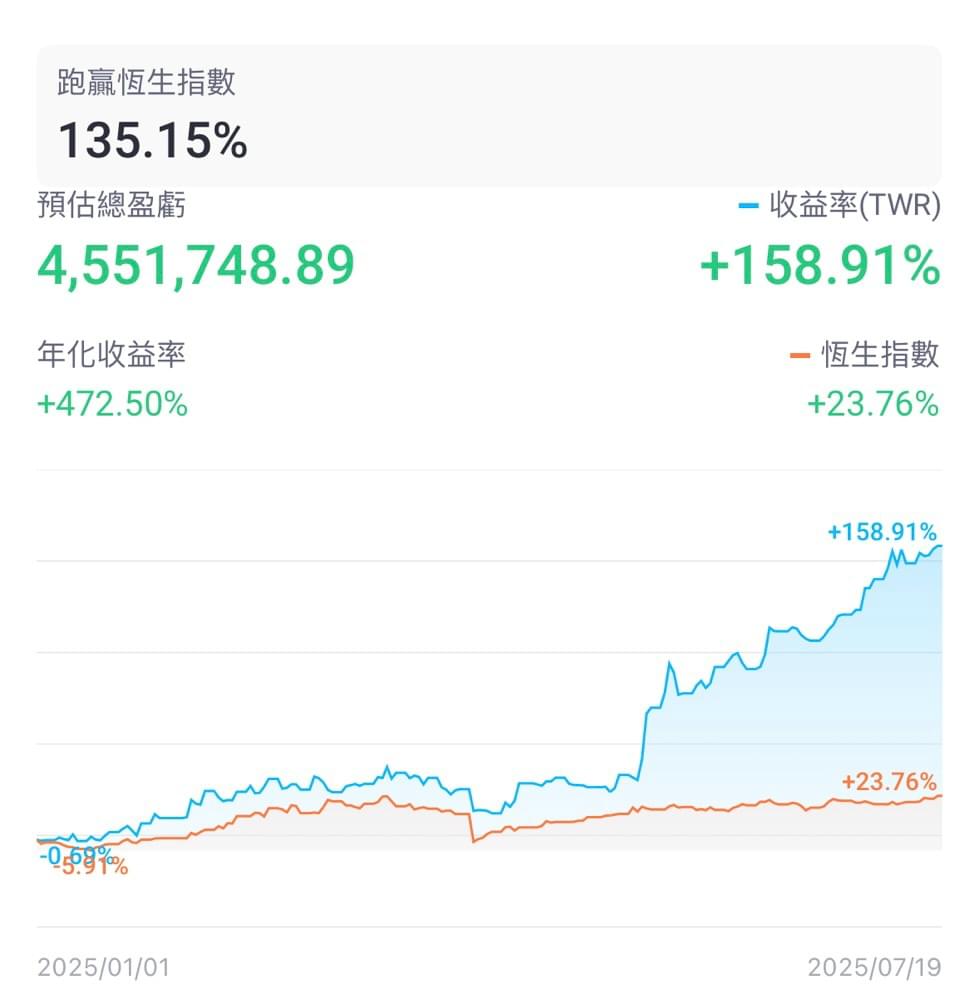
Task: Click the blue +158.91% chart endpoint label
Action: (x=882, y=532)
